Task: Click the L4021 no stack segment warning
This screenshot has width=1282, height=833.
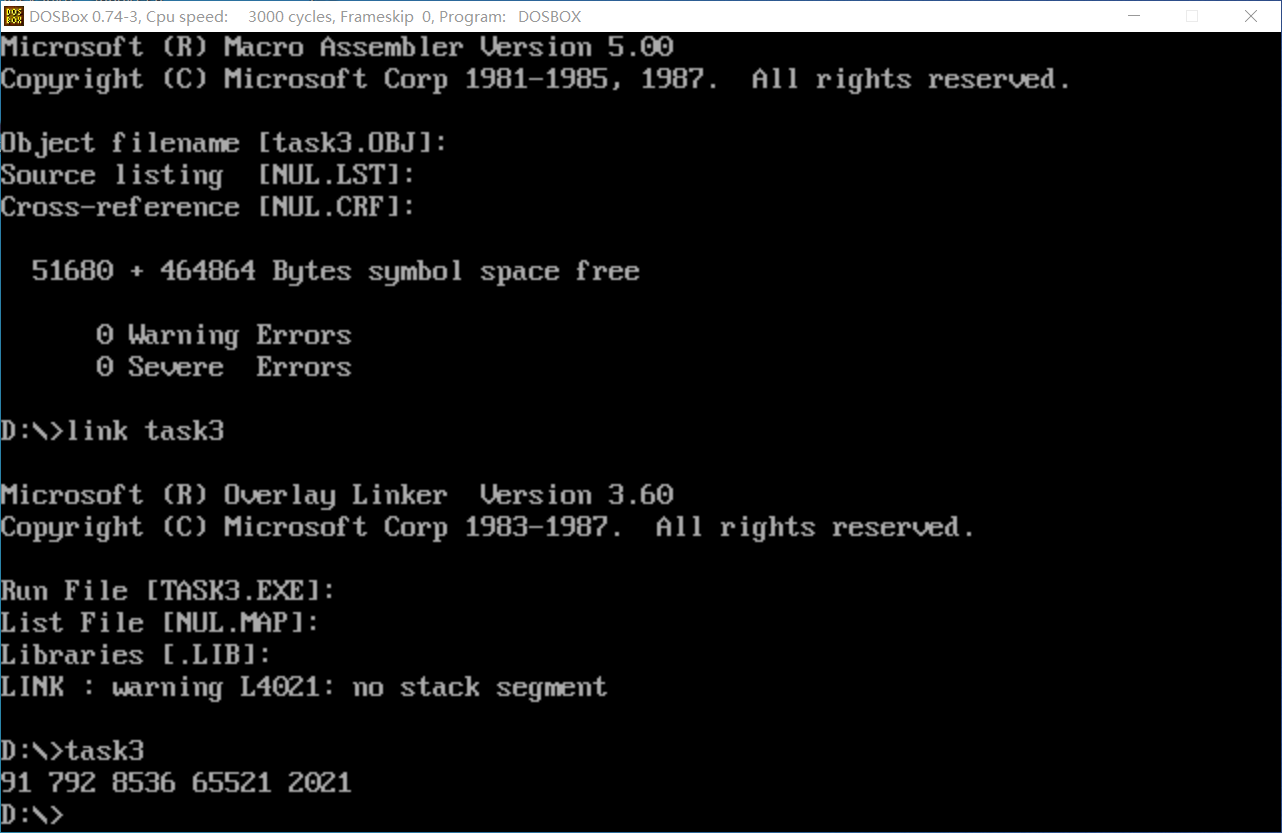Action: pos(303,687)
